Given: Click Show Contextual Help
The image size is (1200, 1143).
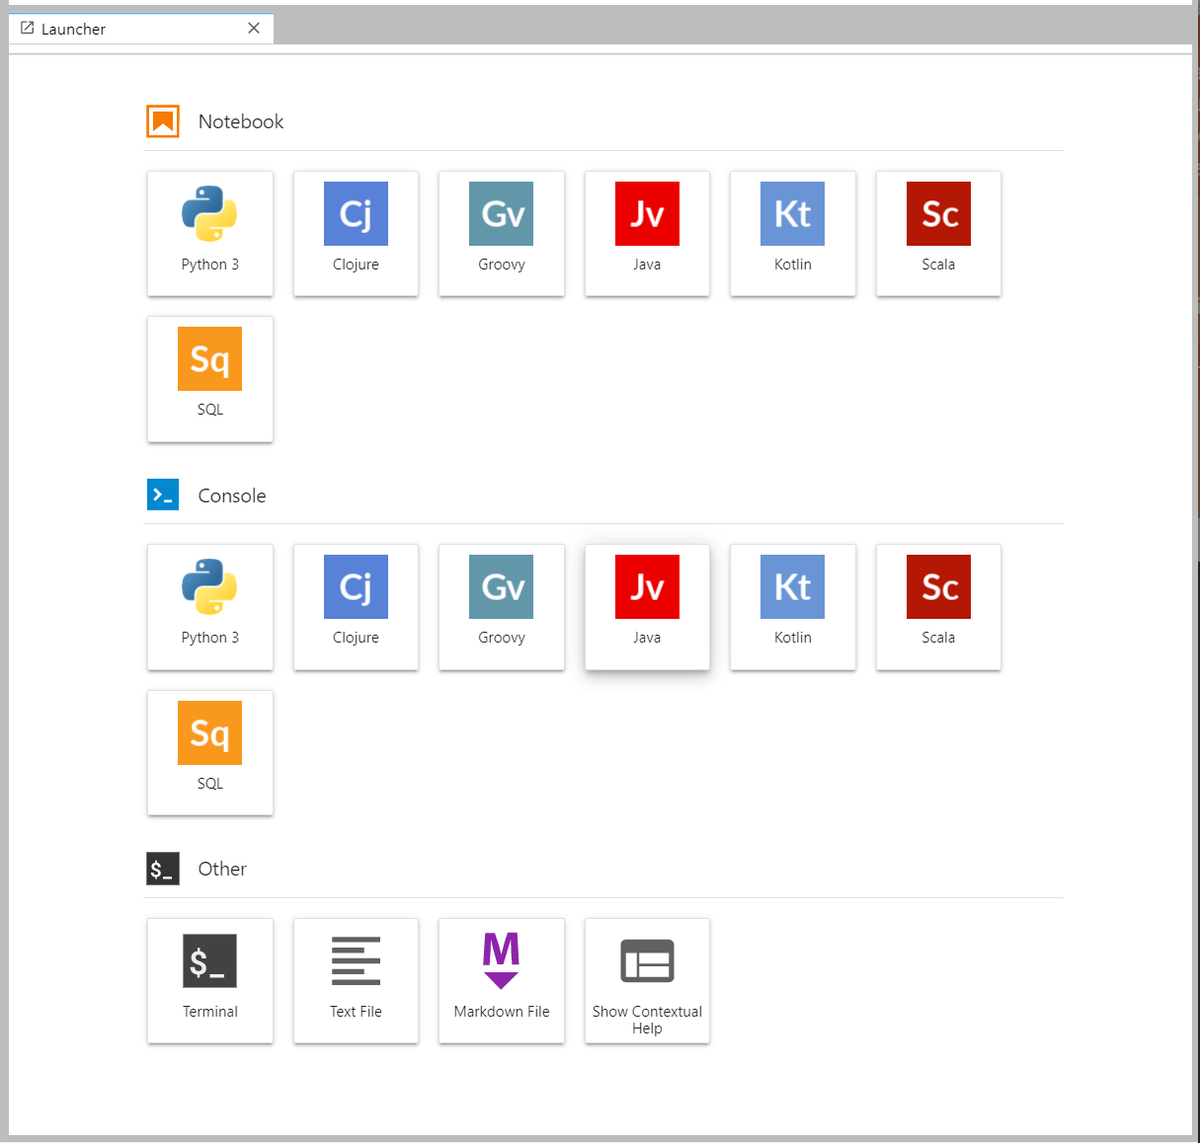Looking at the screenshot, I should 647,980.
